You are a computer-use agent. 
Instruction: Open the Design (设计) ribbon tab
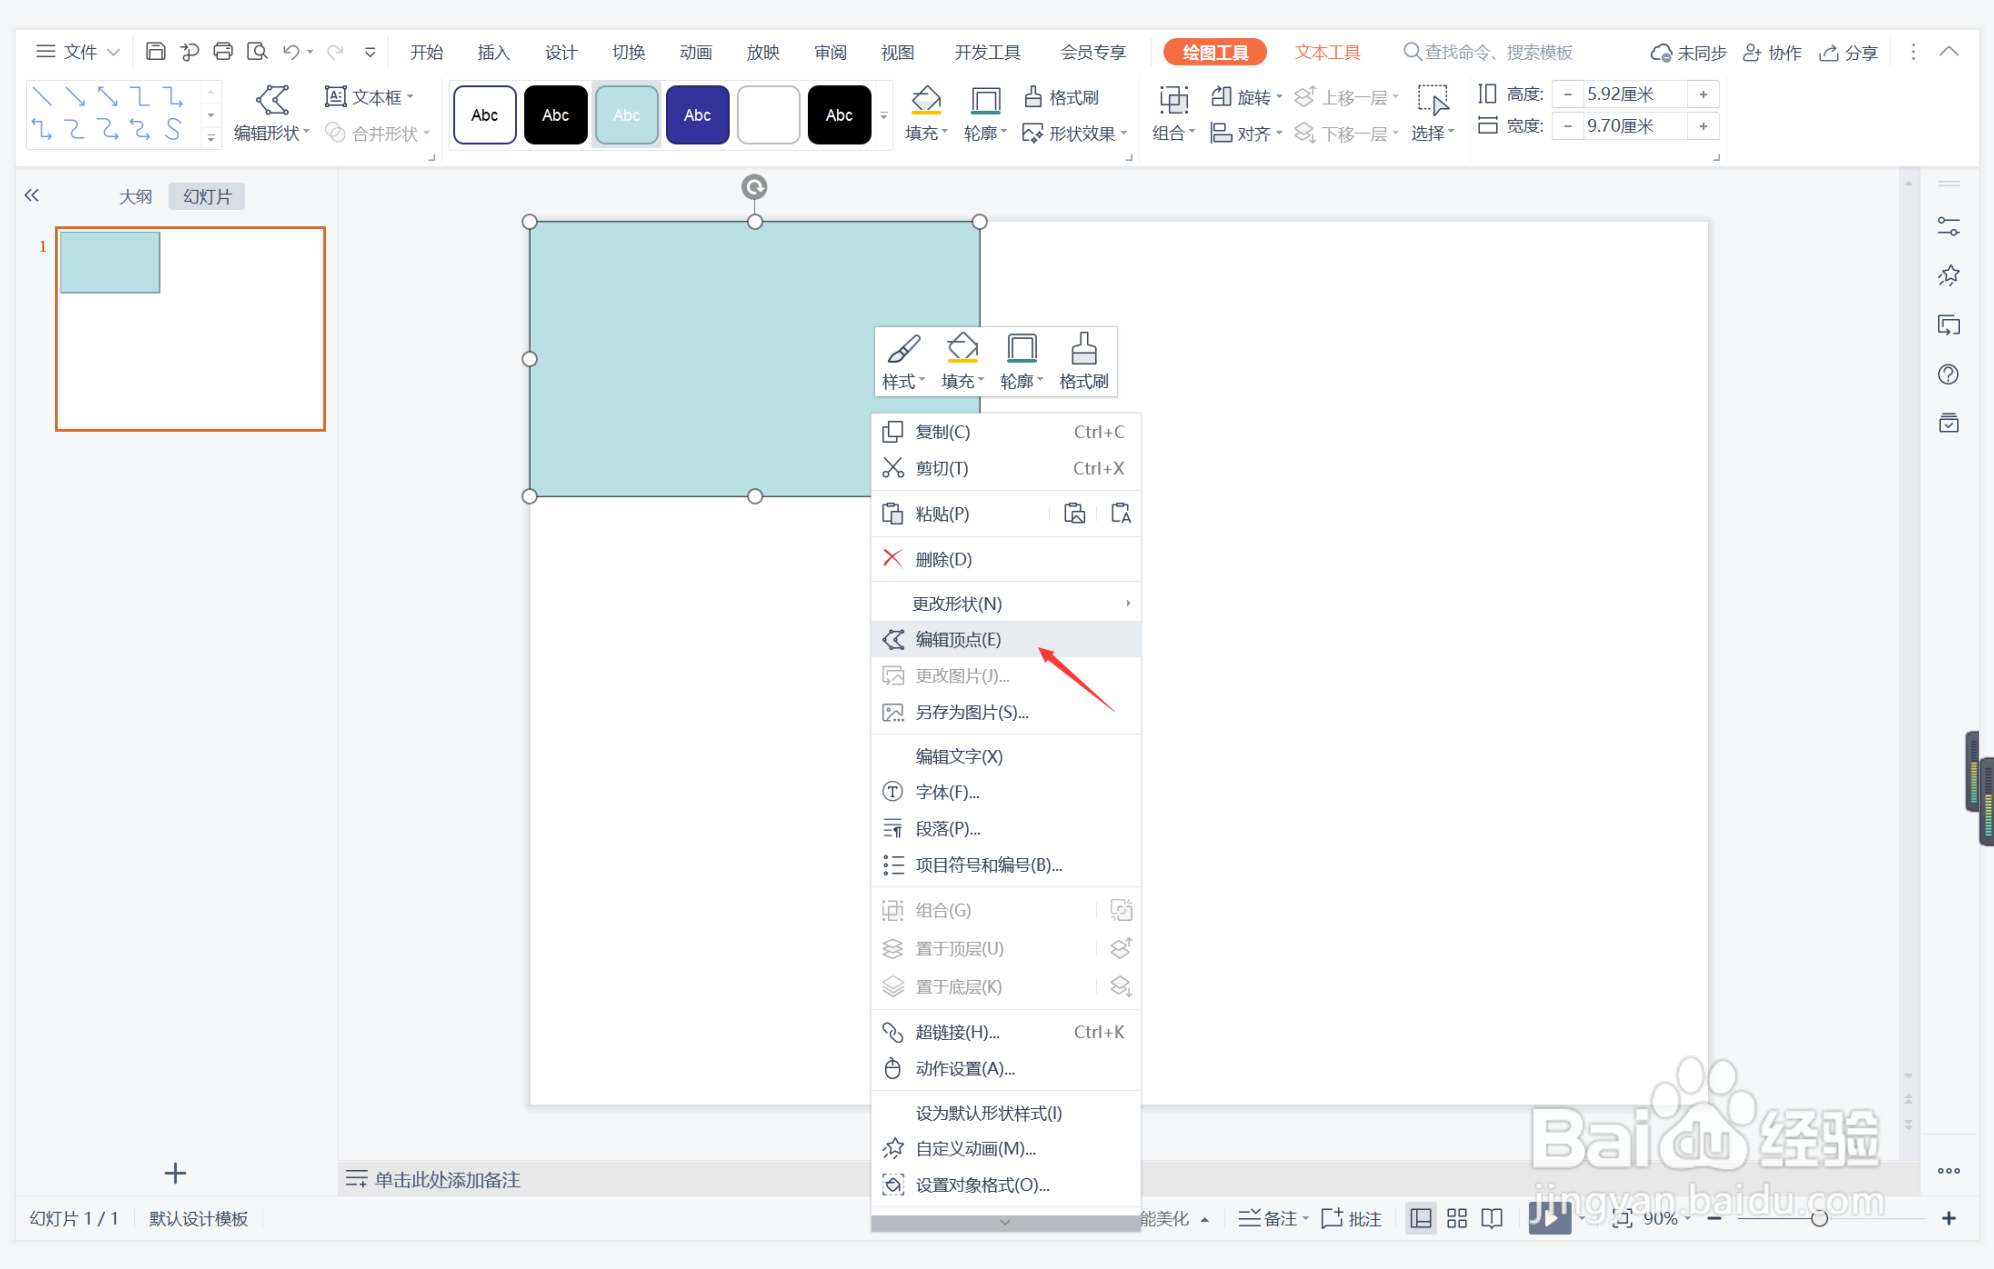pyautogui.click(x=560, y=52)
